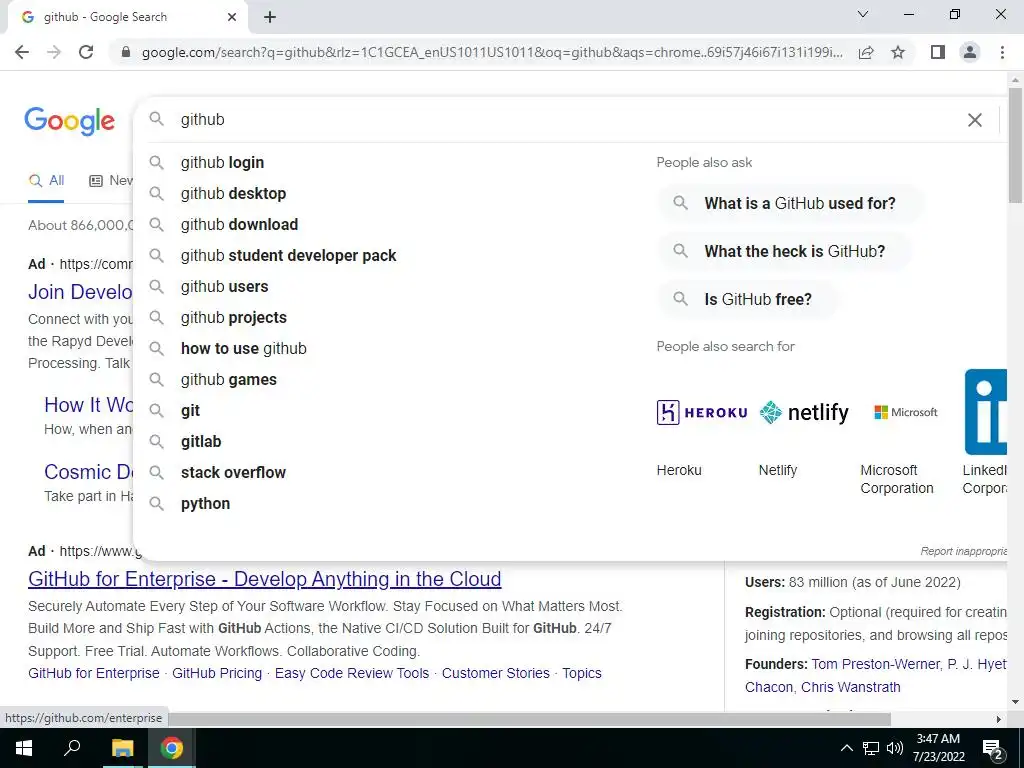Open File Explorer from the taskbar
Image resolution: width=1024 pixels, height=768 pixels.
click(122, 748)
